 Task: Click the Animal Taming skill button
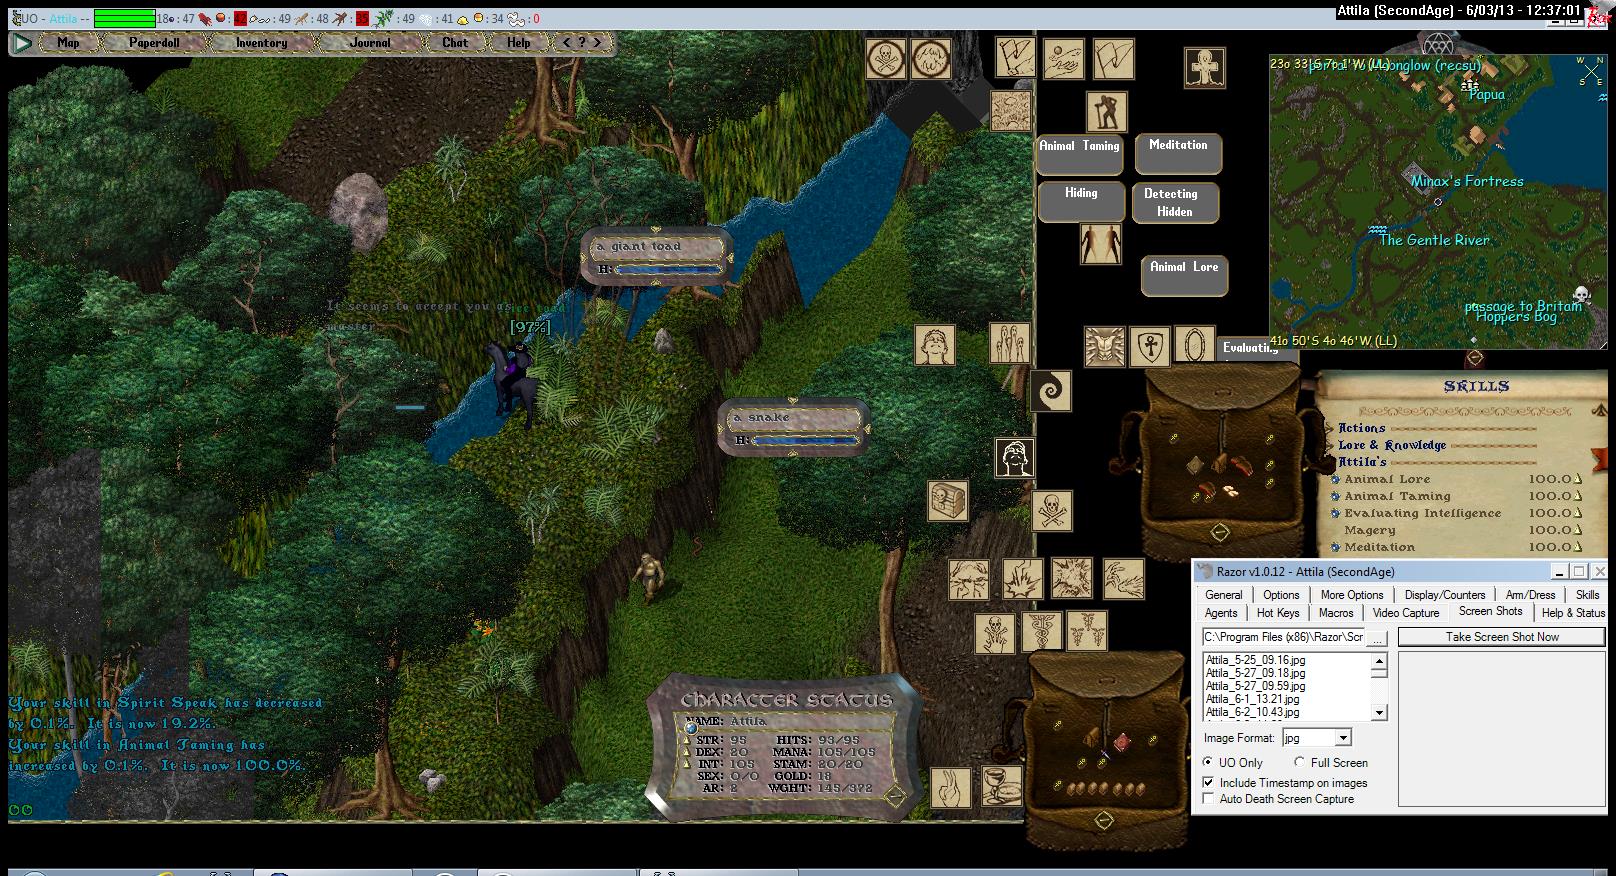point(1080,151)
